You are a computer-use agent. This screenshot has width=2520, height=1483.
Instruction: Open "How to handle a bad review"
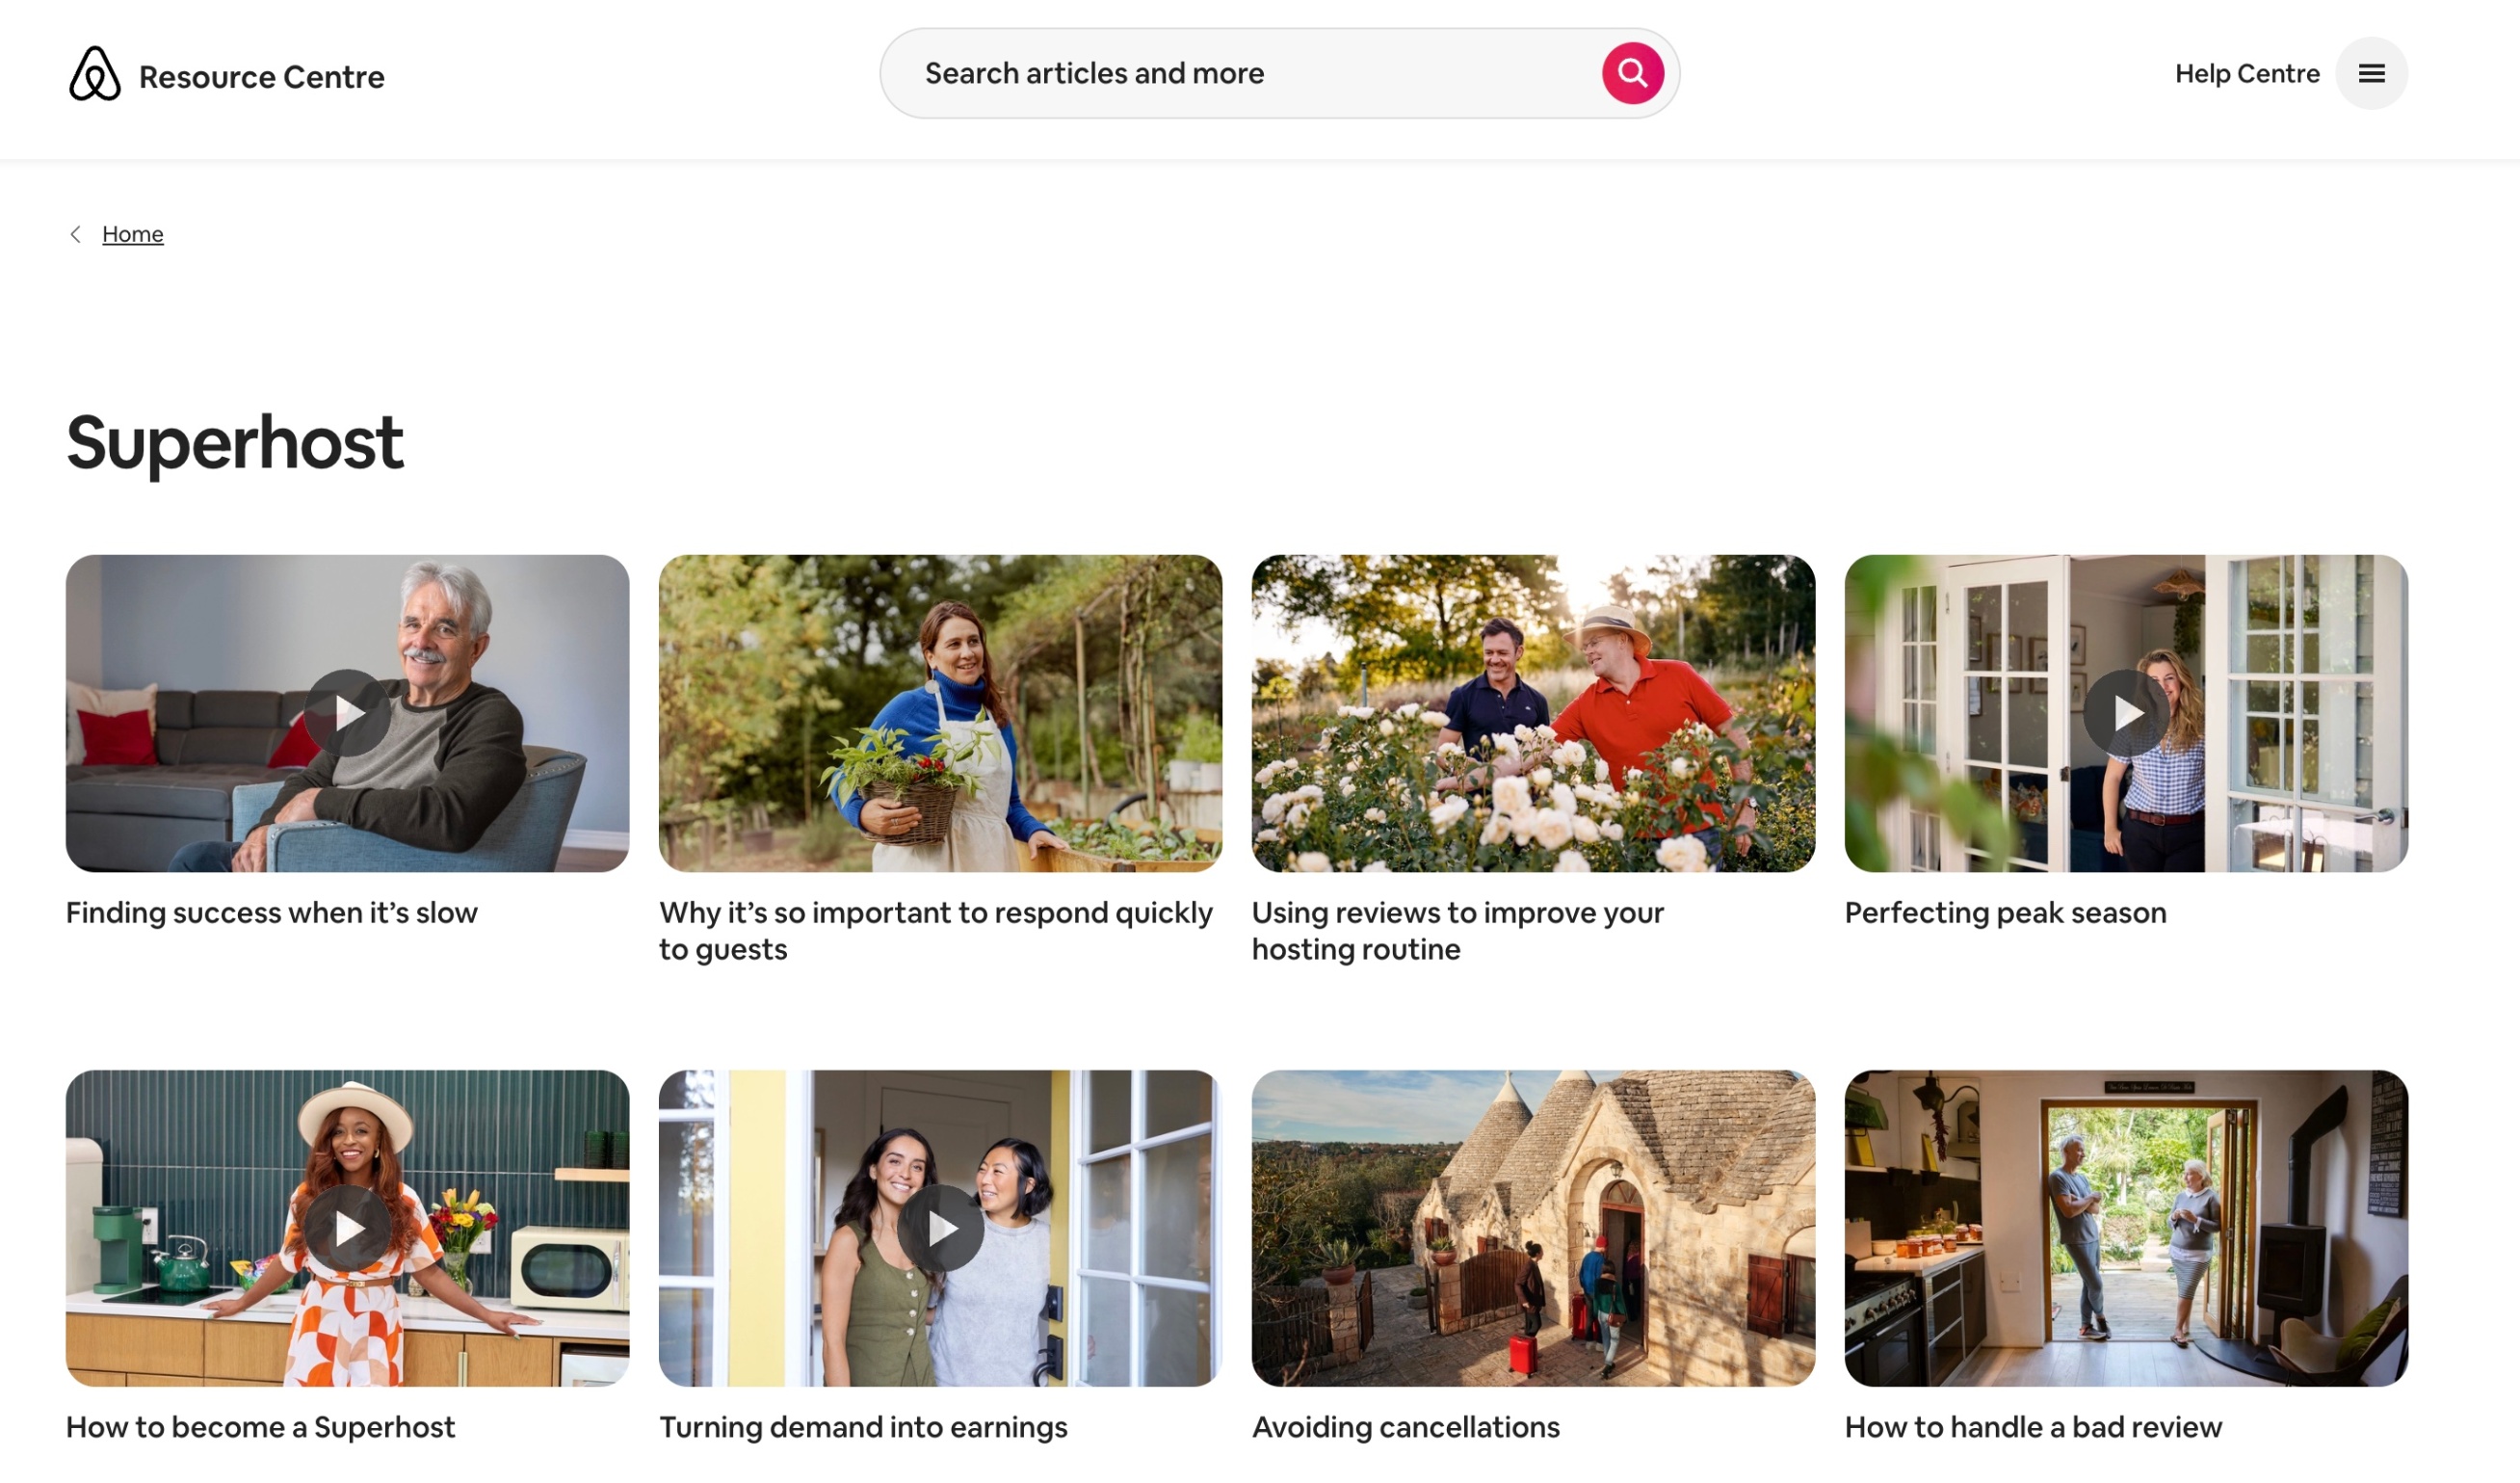point(2033,1427)
